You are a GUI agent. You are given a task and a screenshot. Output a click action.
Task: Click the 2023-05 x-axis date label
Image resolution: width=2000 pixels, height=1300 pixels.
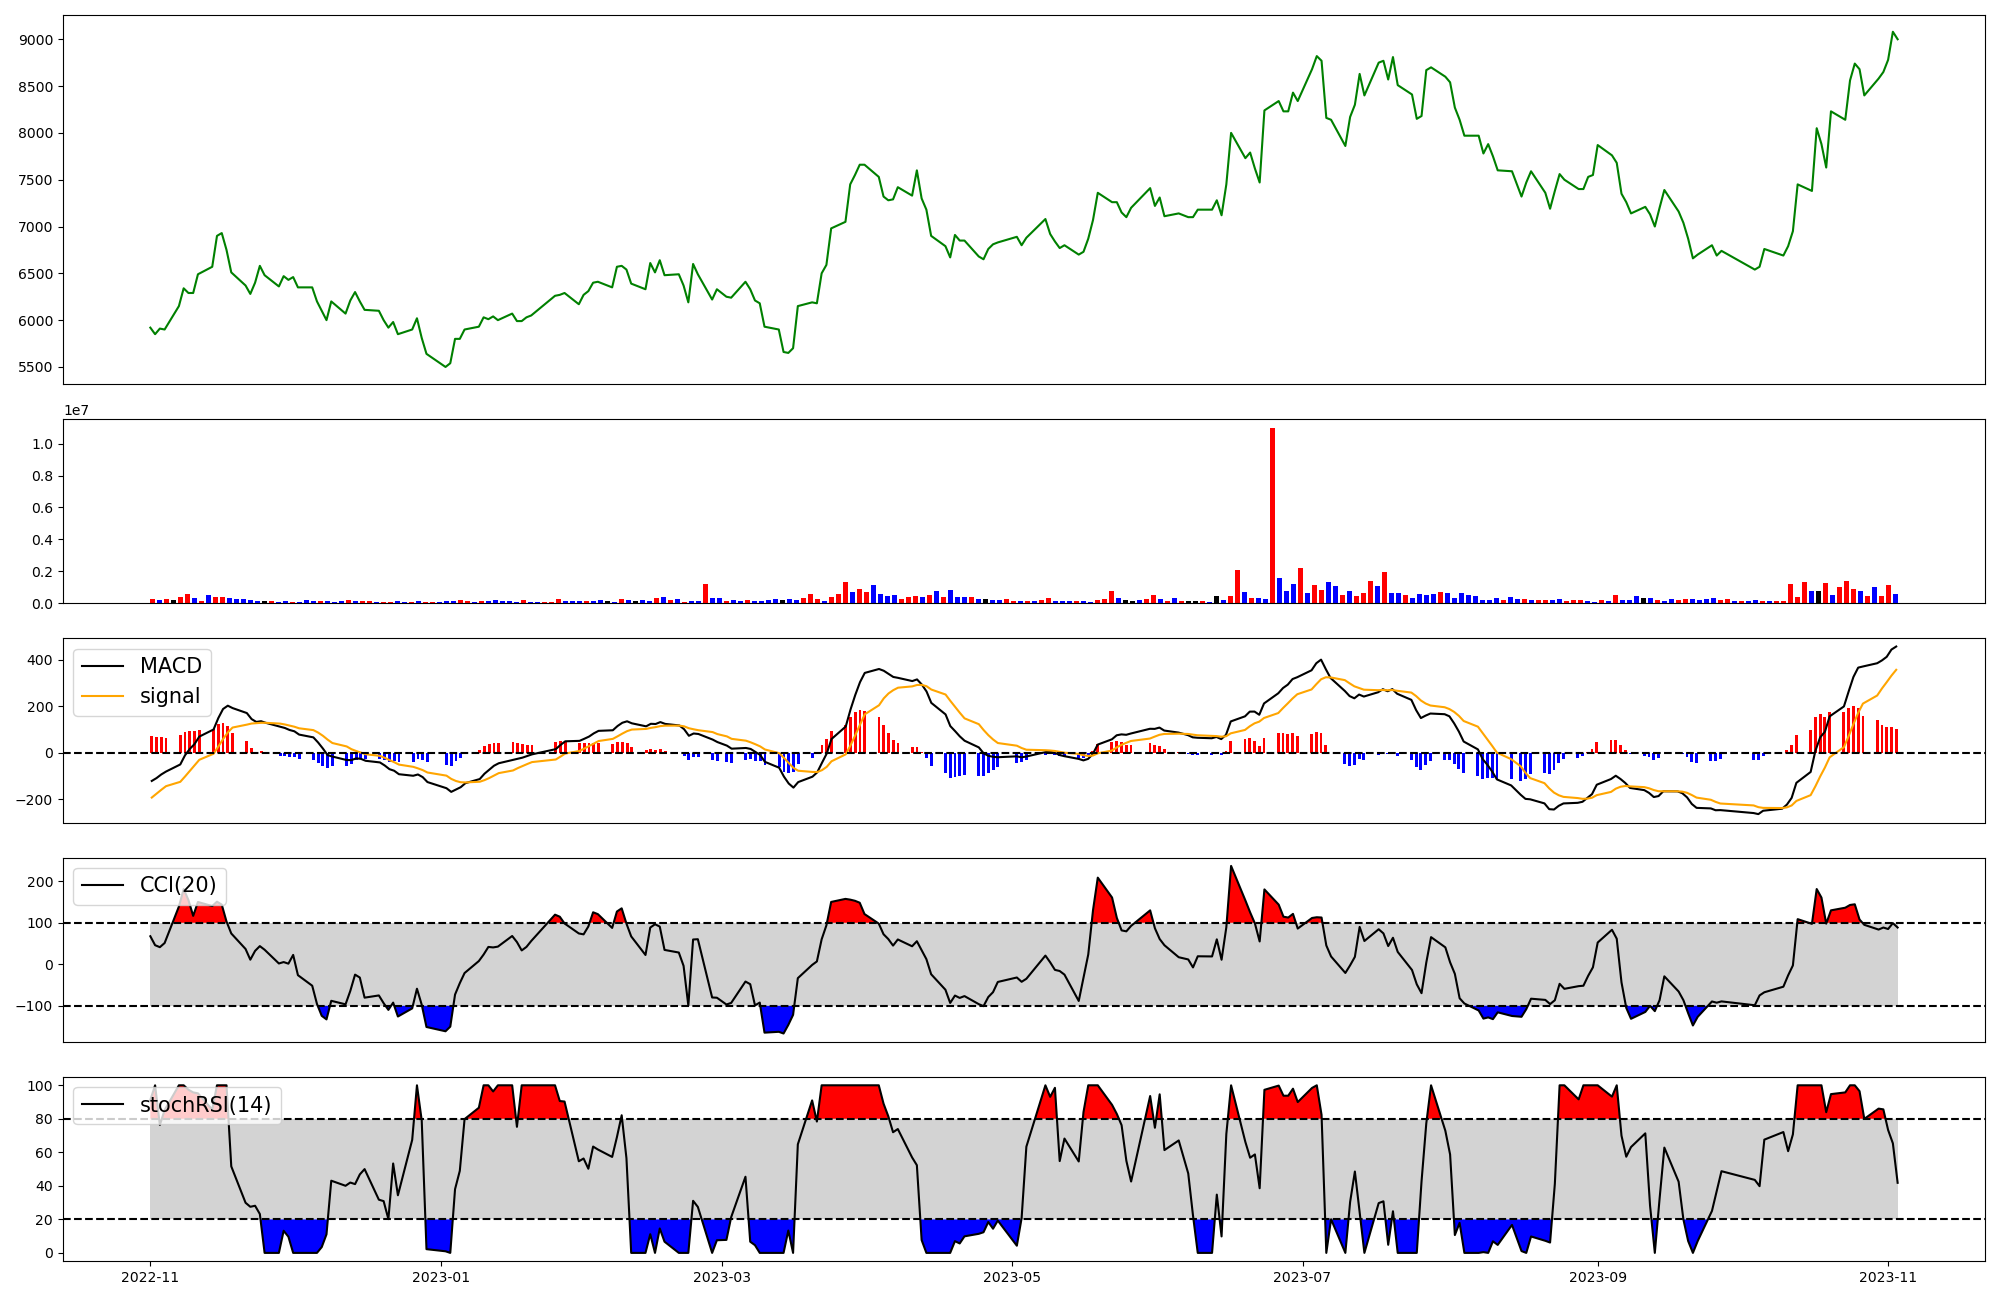pyautogui.click(x=1012, y=1277)
